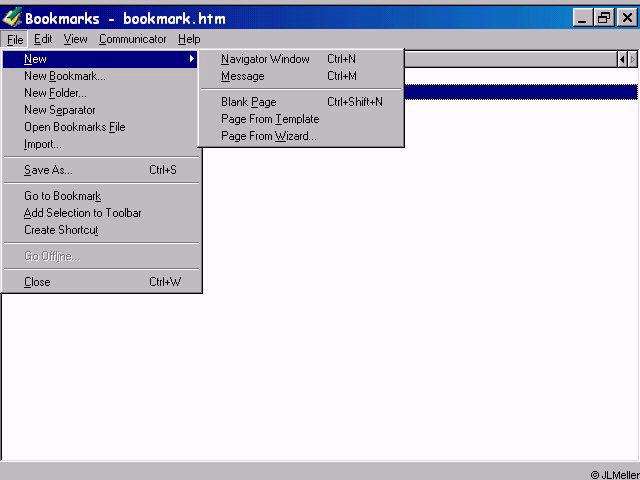The width and height of the screenshot is (640, 480).
Task: Click Open Bookmarks File menu item
Action: click(x=100, y=127)
